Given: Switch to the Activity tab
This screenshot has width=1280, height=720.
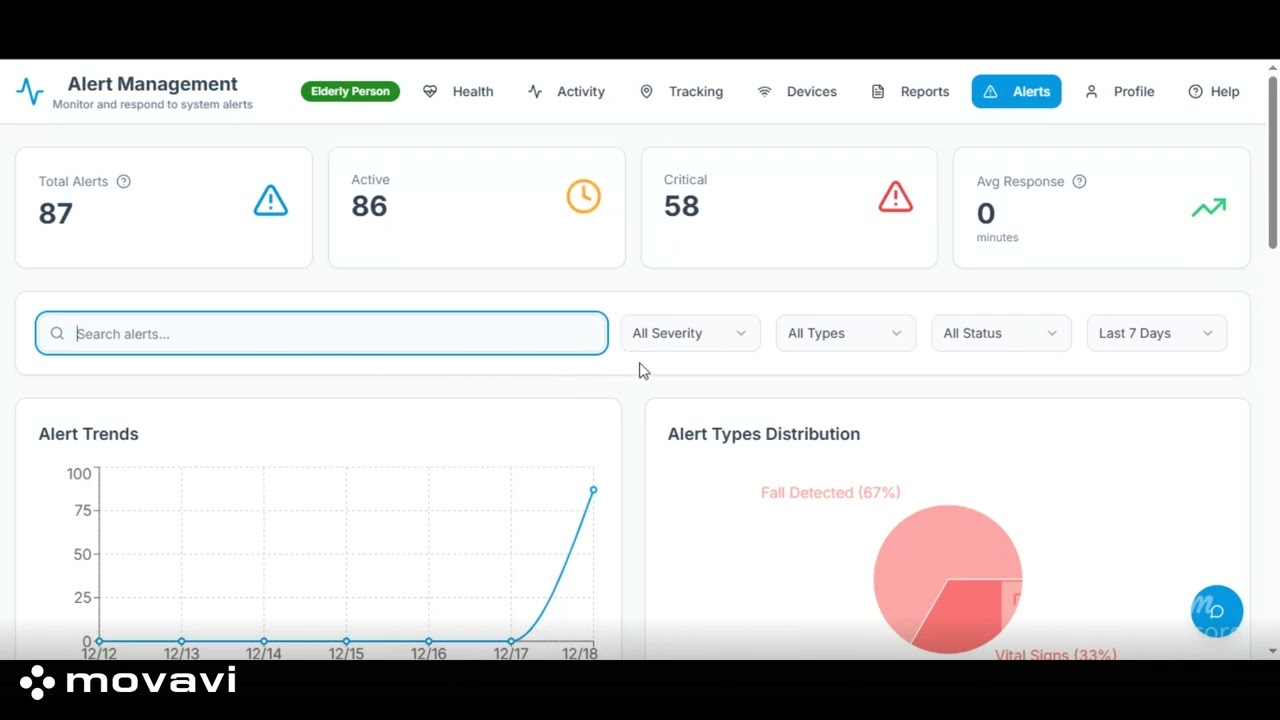Looking at the screenshot, I should coord(566,91).
